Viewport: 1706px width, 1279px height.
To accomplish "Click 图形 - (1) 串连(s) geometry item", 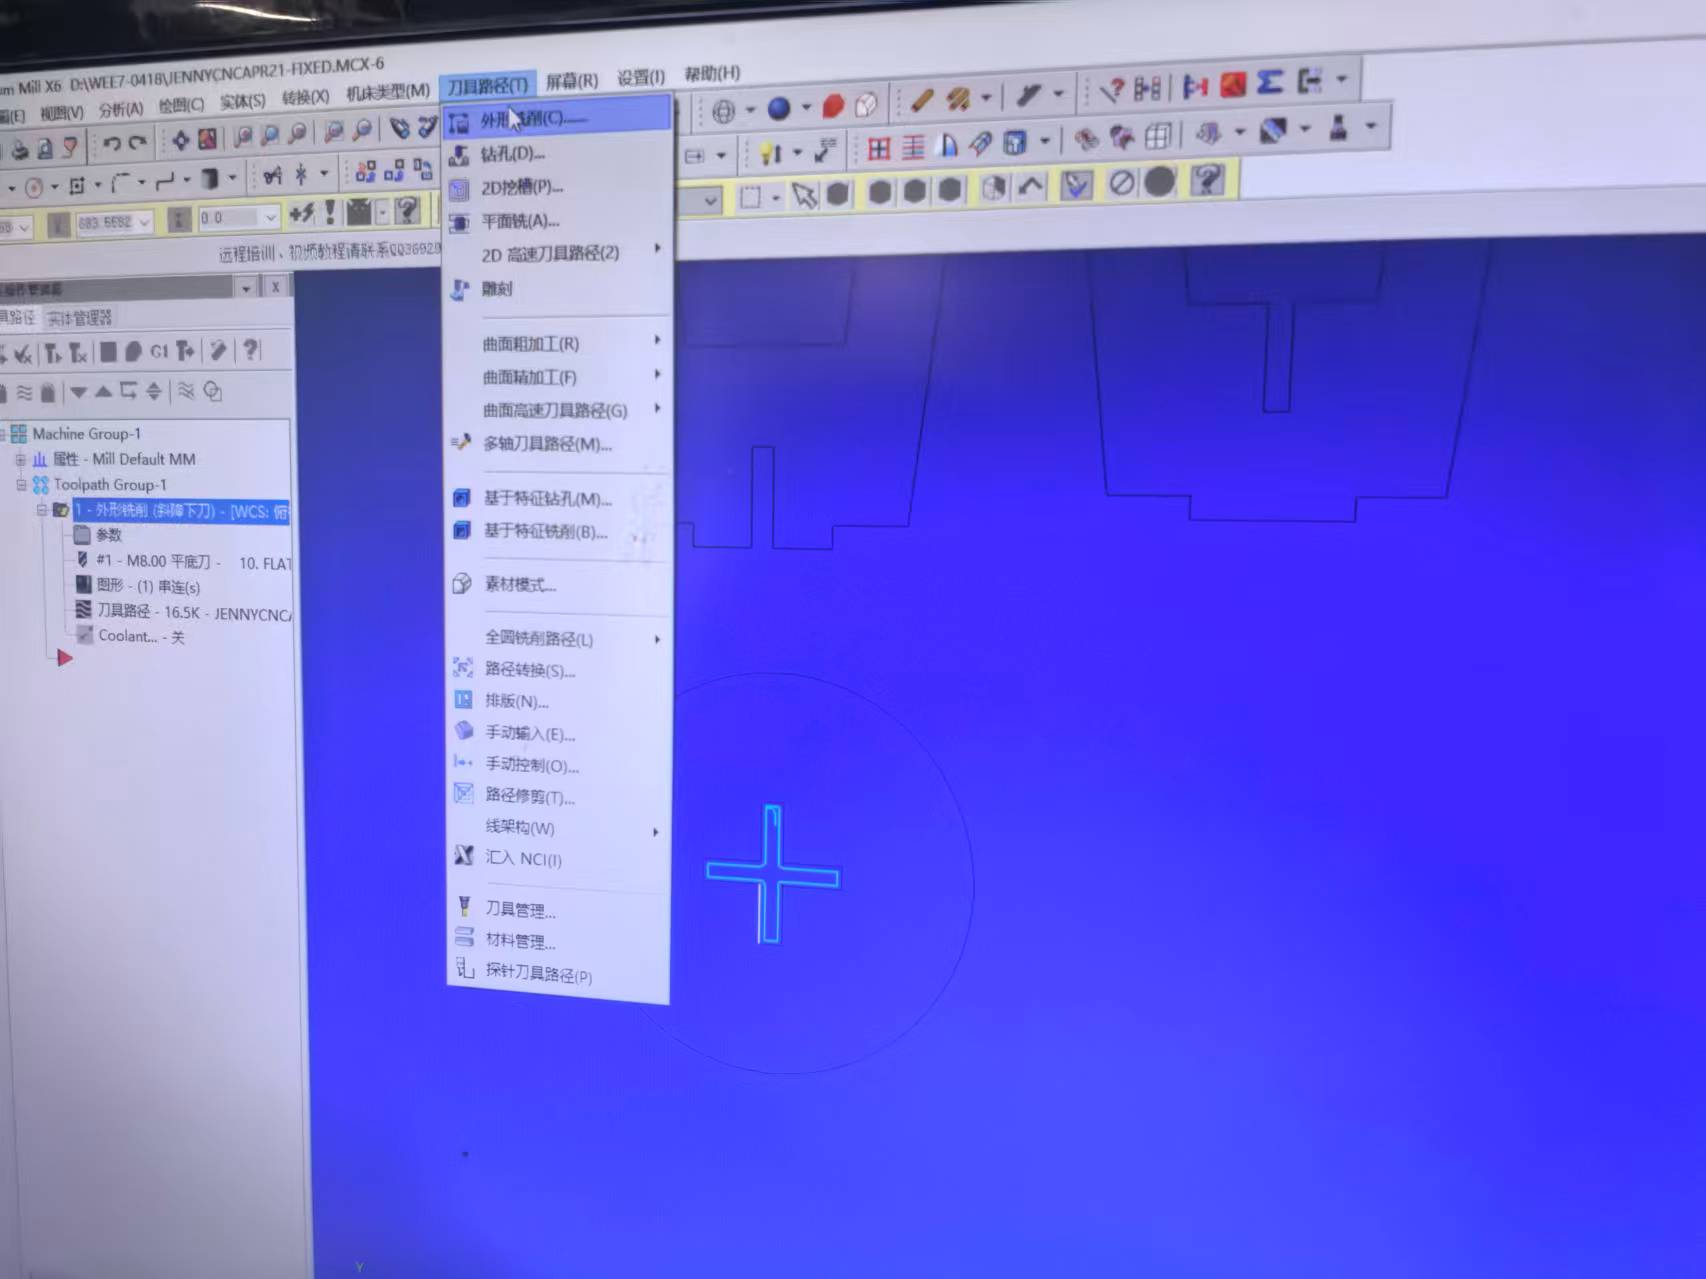I will point(148,587).
